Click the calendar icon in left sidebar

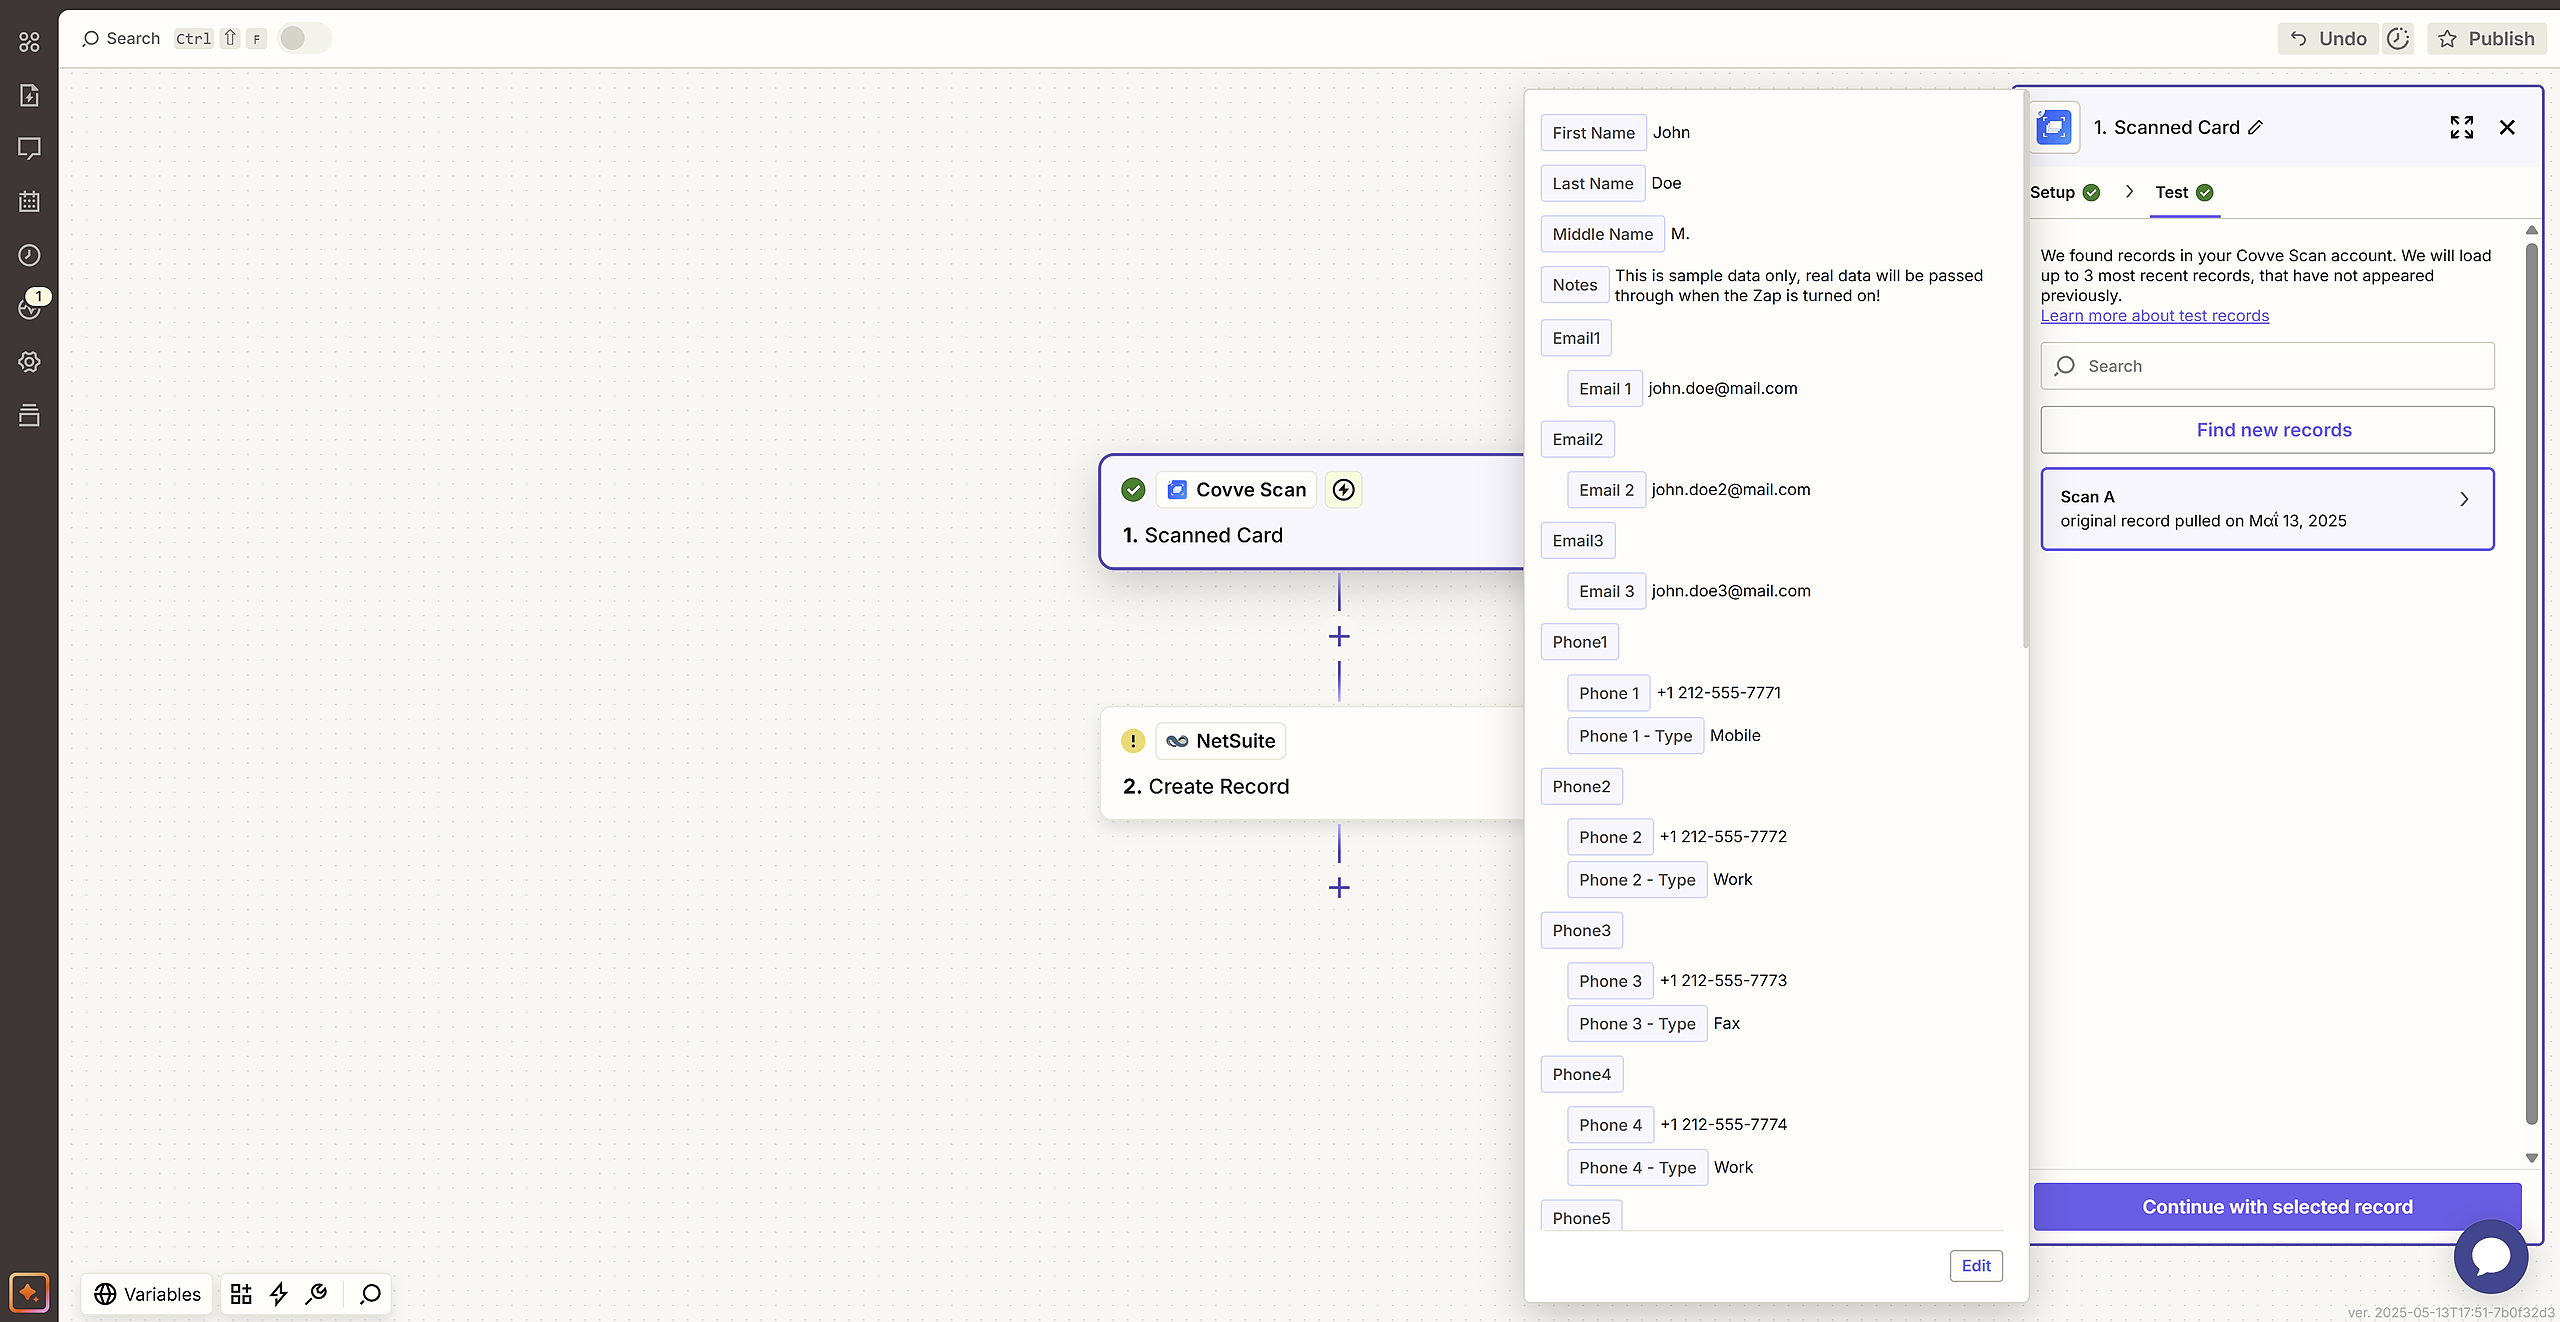click(29, 202)
